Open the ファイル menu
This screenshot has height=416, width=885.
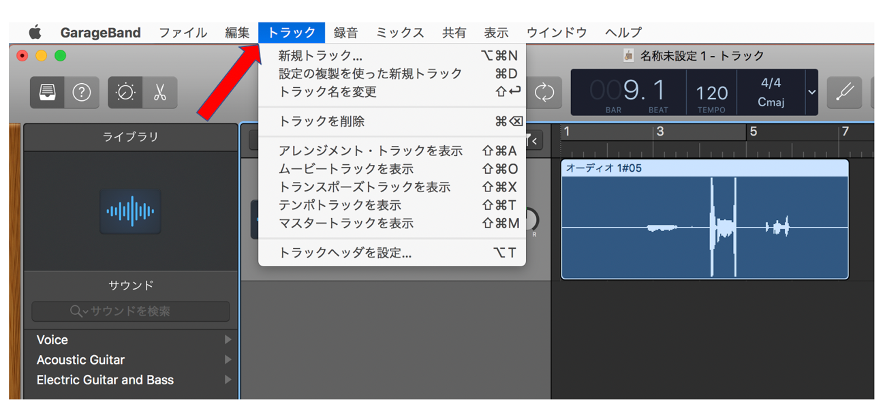tap(182, 33)
